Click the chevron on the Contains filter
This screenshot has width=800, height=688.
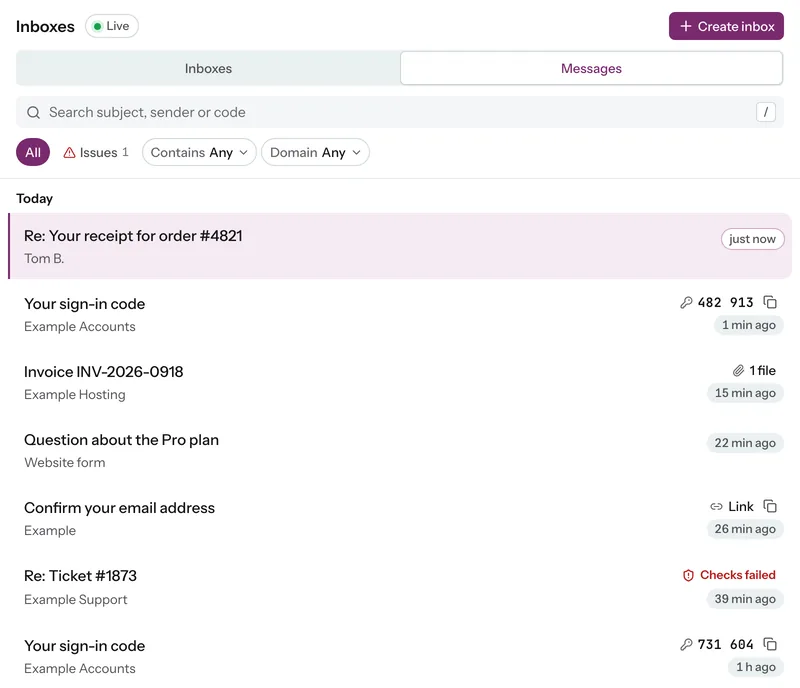click(x=243, y=153)
